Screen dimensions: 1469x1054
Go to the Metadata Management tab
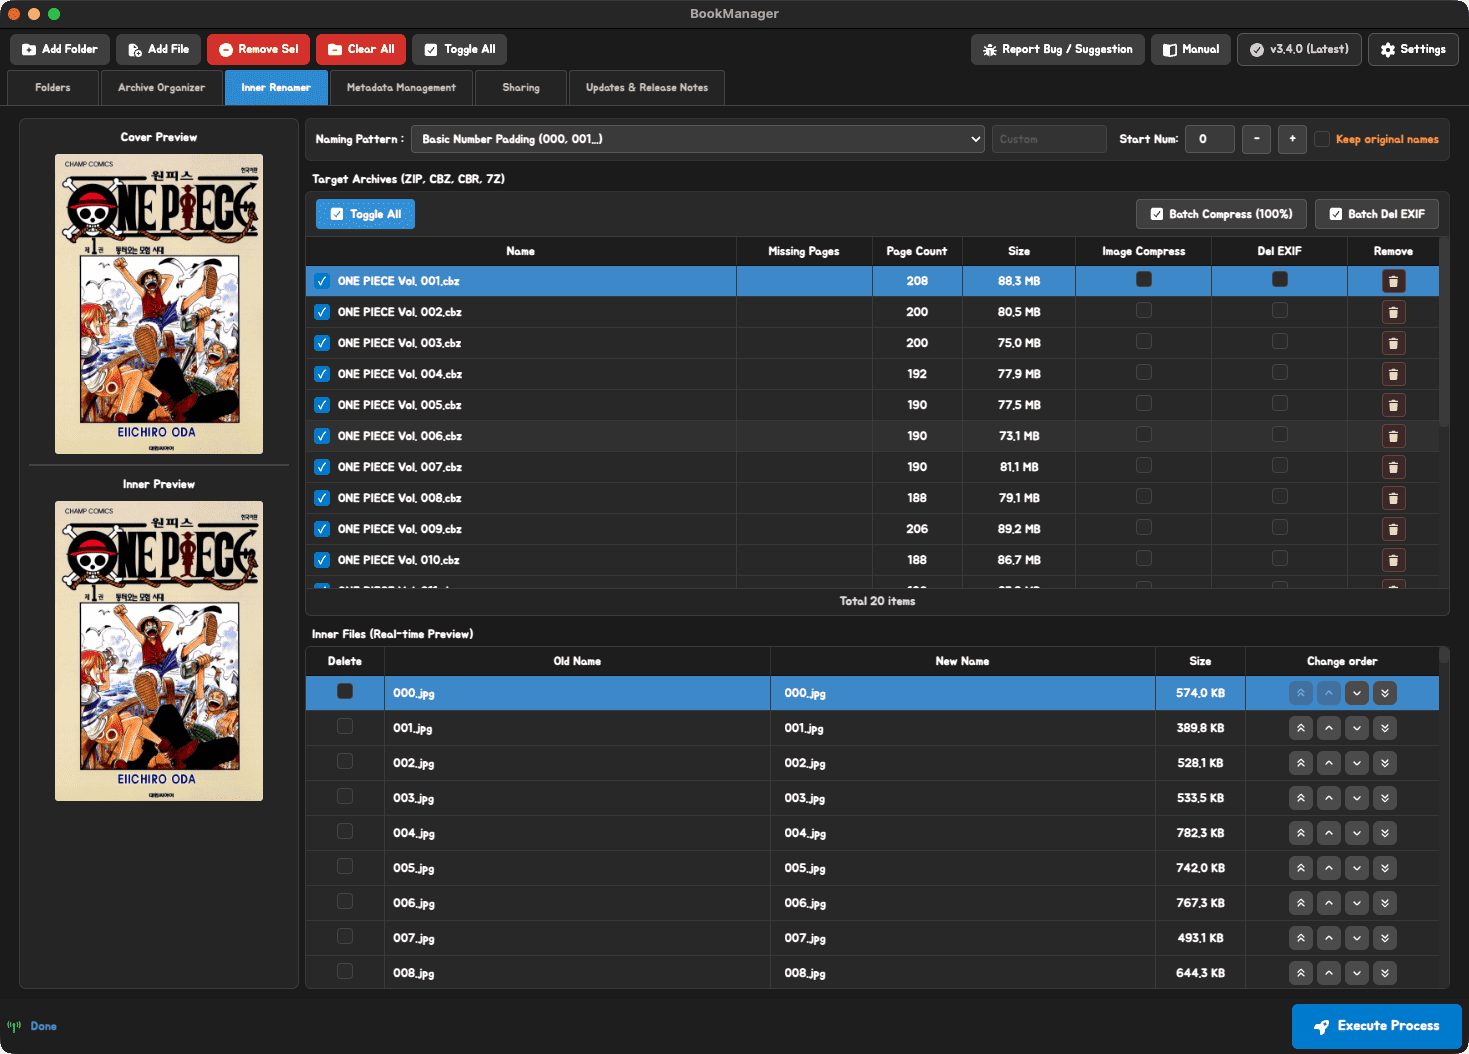[x=401, y=88]
